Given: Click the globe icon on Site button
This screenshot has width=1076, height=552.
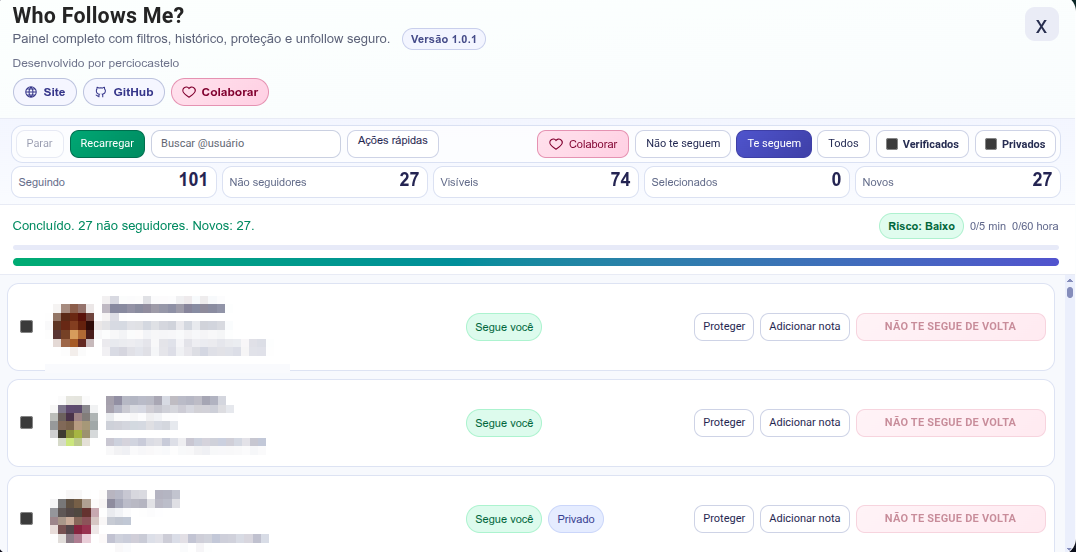Looking at the screenshot, I should [31, 92].
